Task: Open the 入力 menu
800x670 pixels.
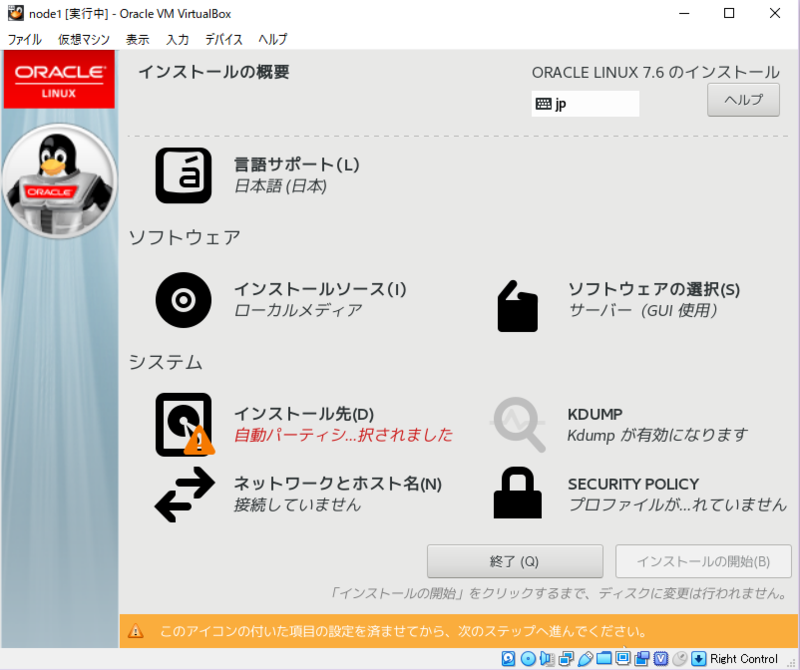Action: (178, 39)
